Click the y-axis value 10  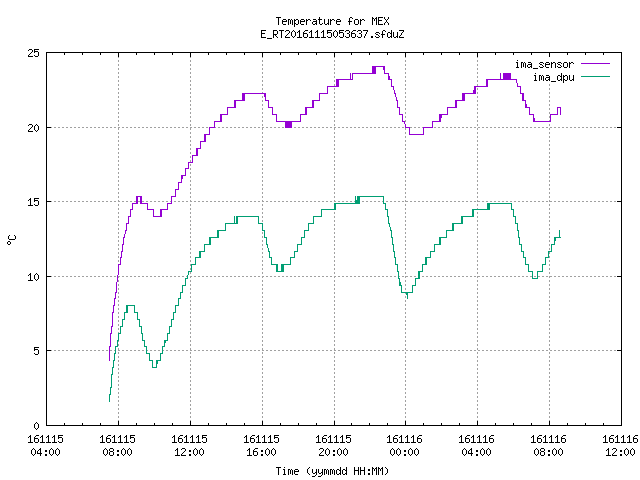tap(33, 277)
